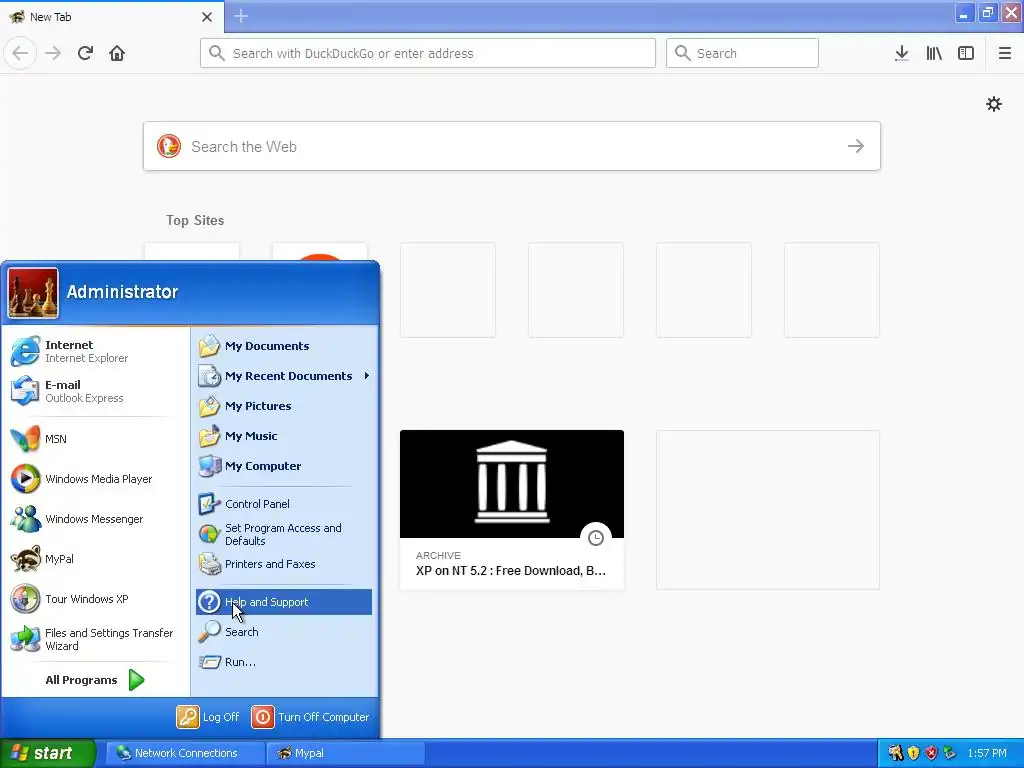
Task: Switch to Mypal taskbar item
Action: pos(345,753)
